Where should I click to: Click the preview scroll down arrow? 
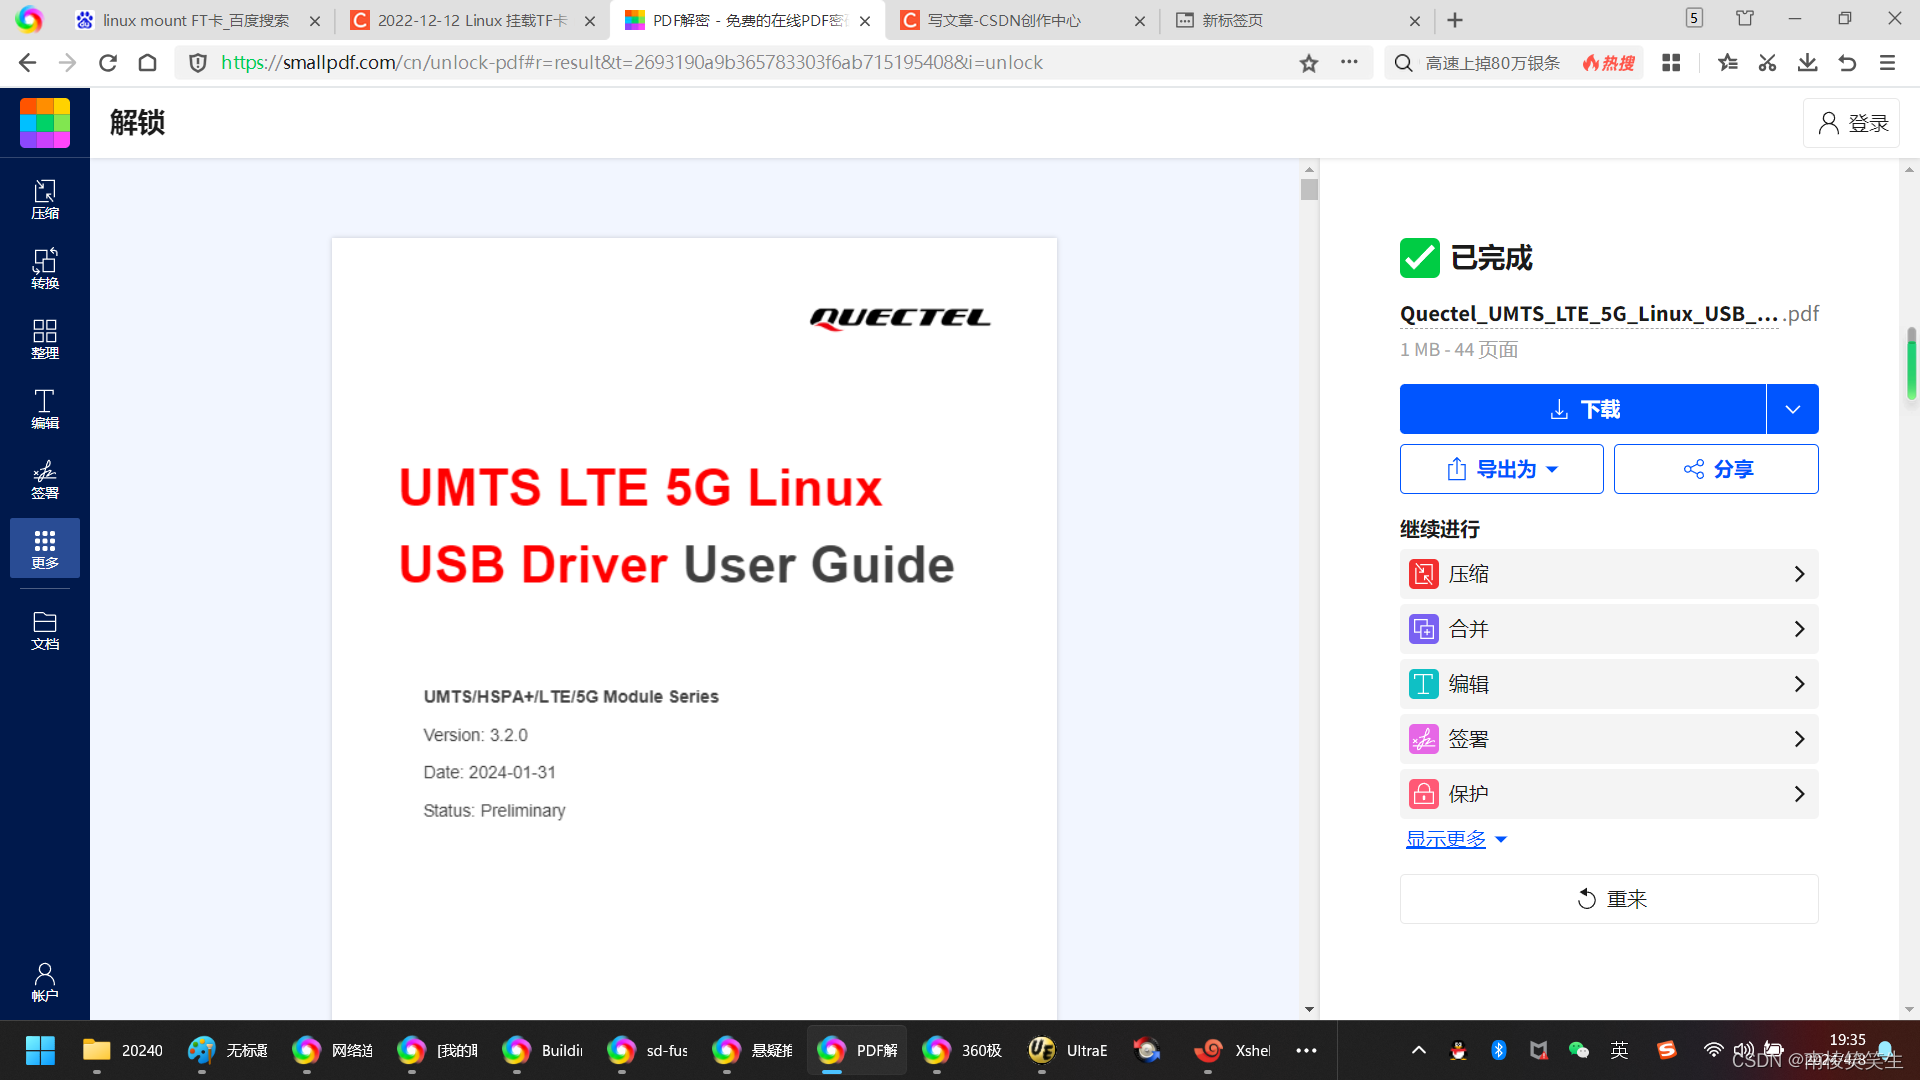click(1309, 1009)
